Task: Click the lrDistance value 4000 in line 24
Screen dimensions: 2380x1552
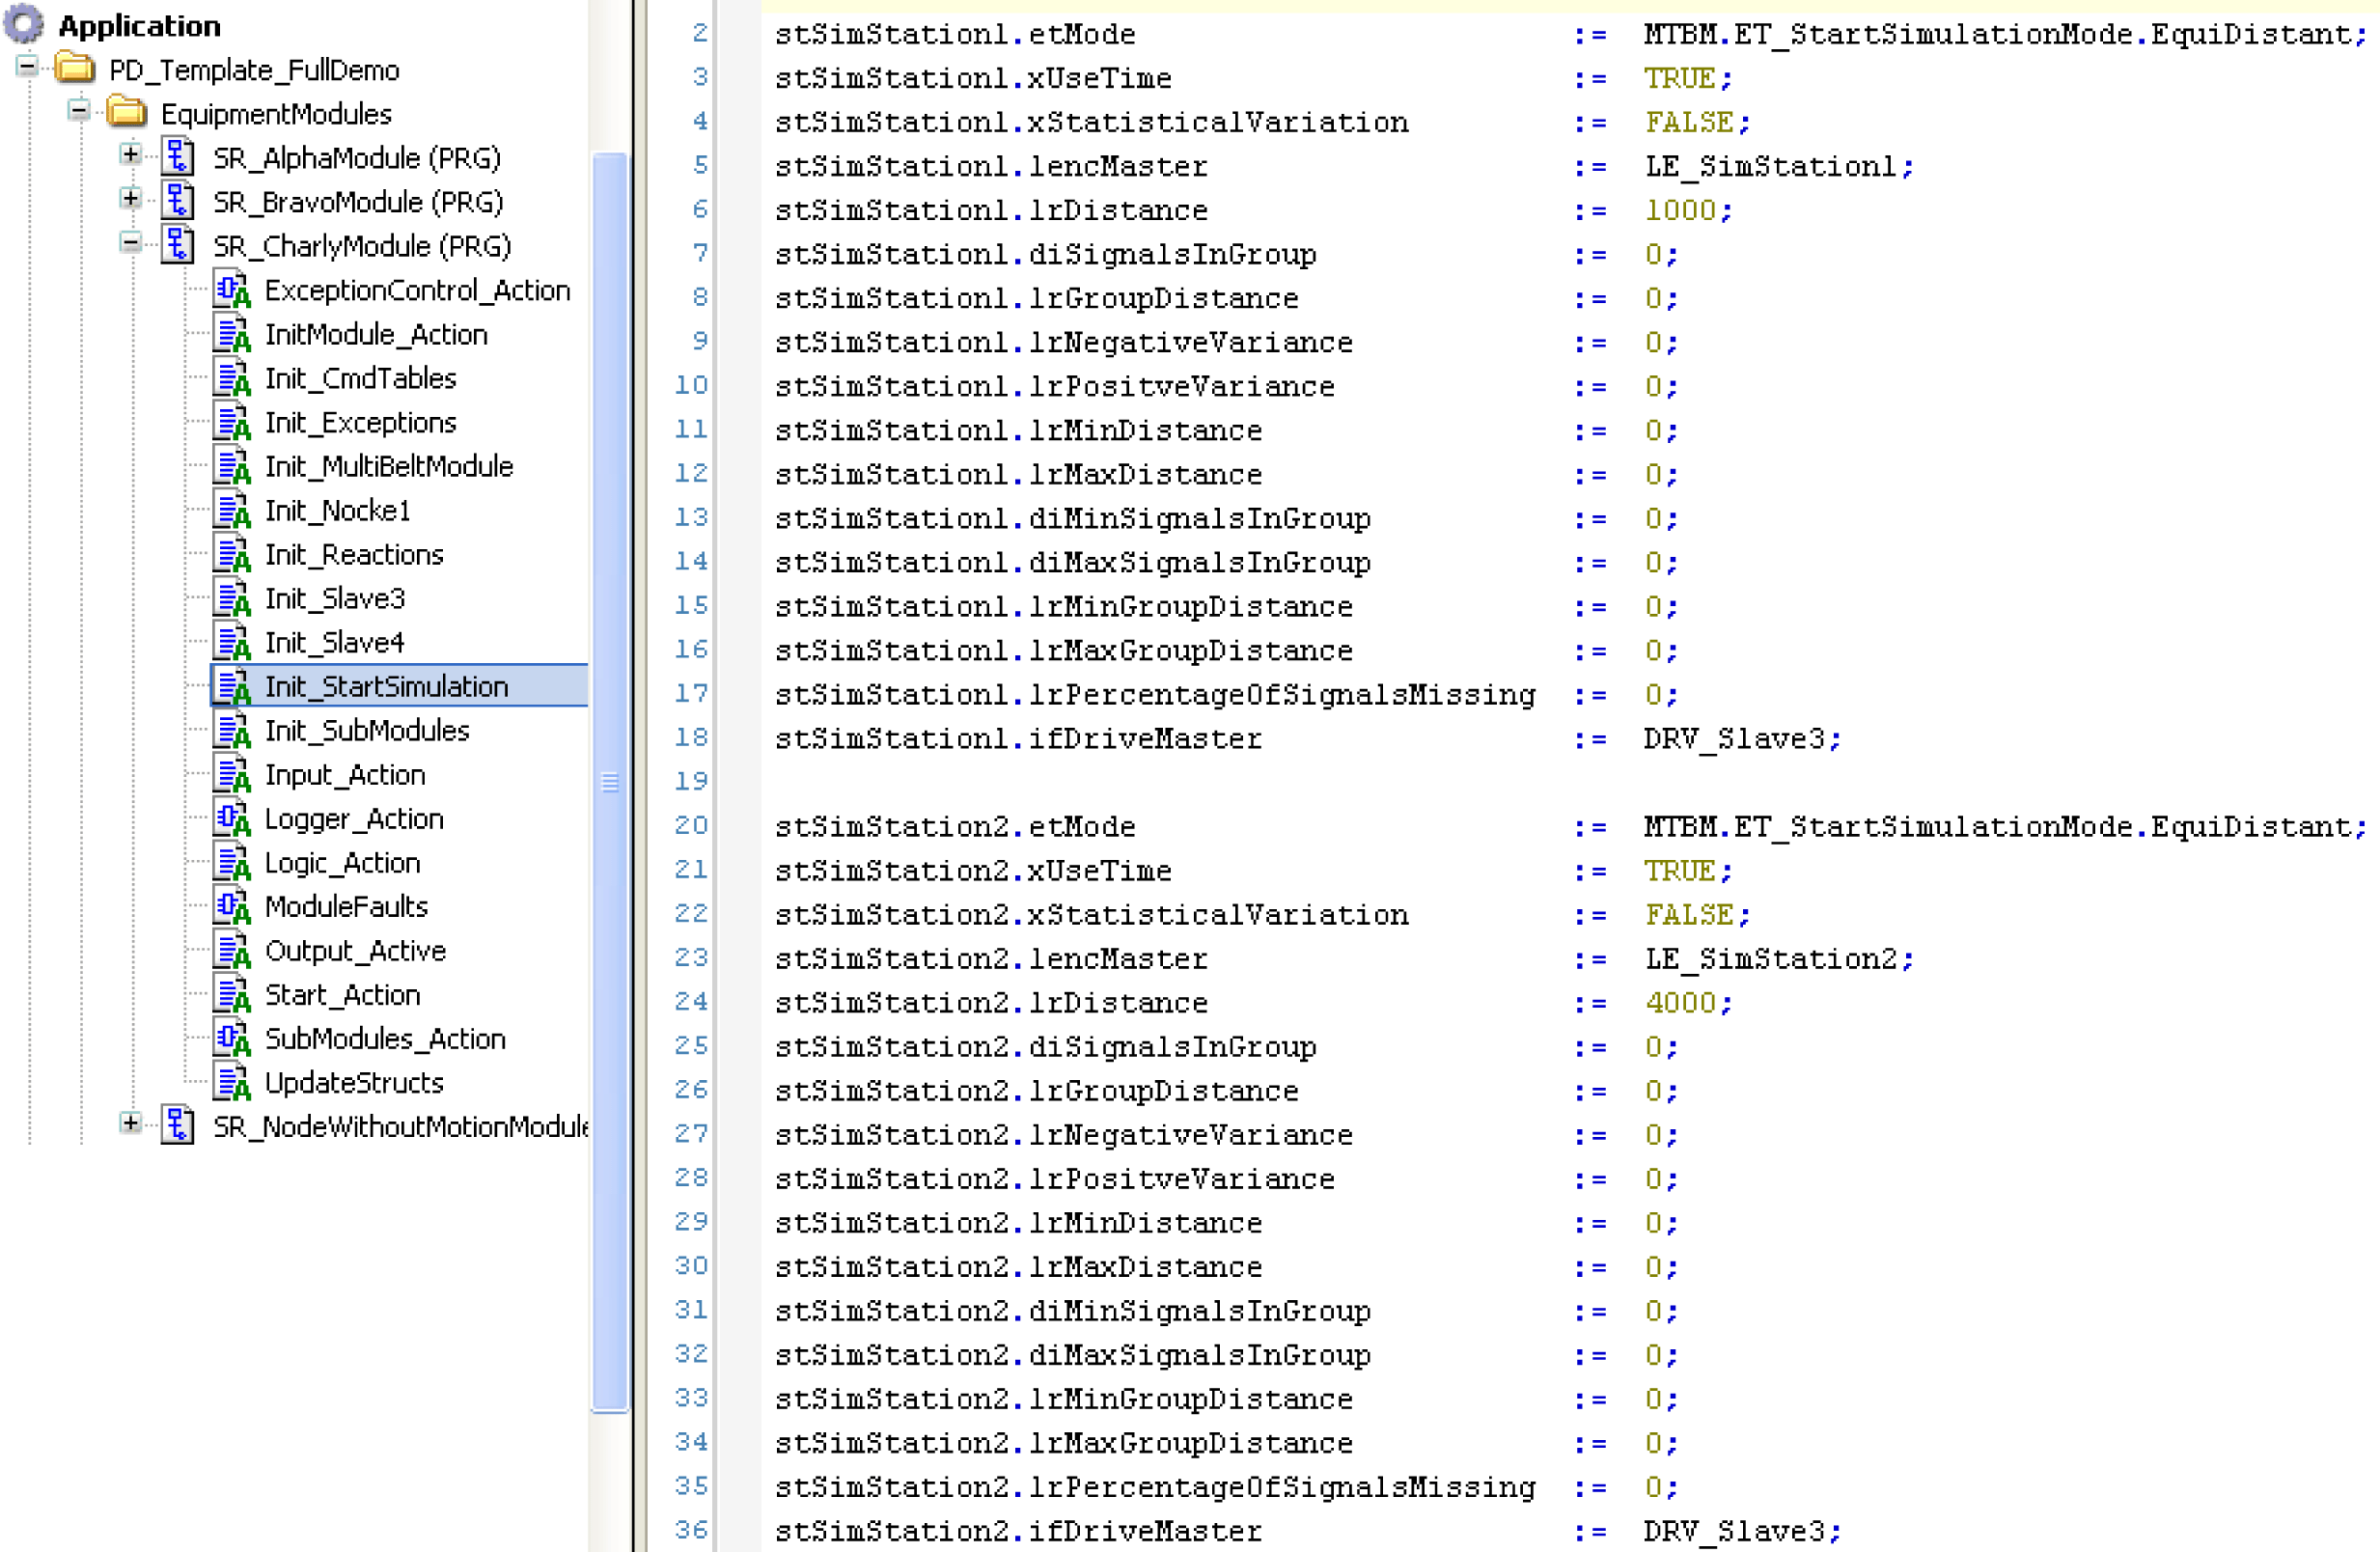Action: tap(1680, 1002)
